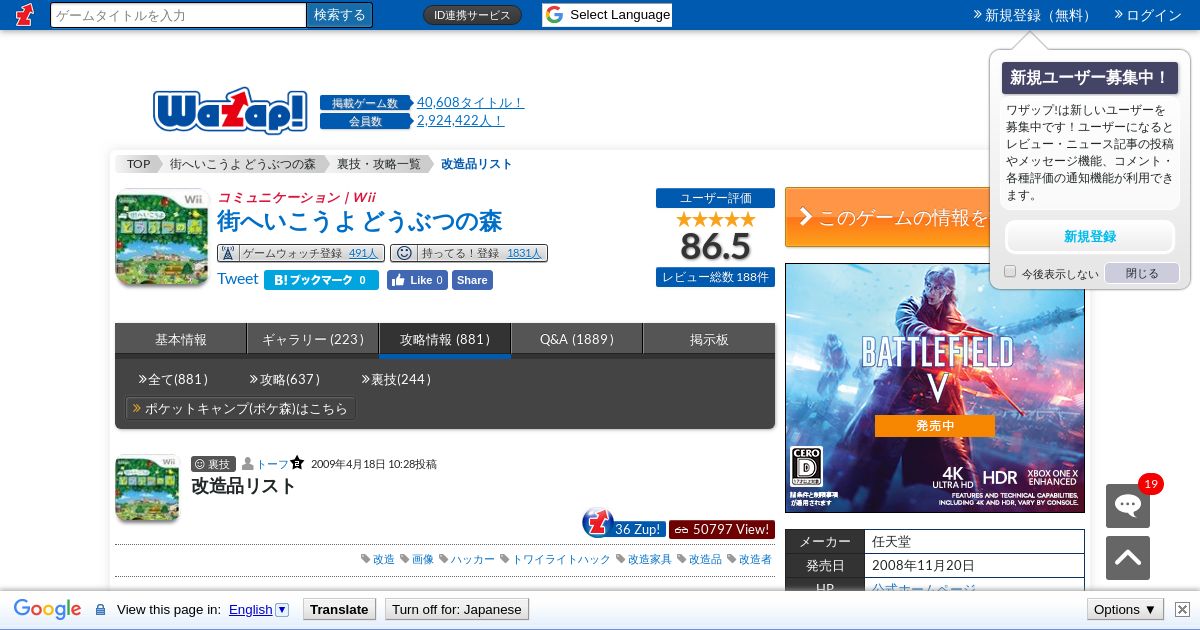The height and width of the screenshot is (630, 1200).
Task: Click the smiley icon for 持ってる！登録
Action: [x=403, y=253]
